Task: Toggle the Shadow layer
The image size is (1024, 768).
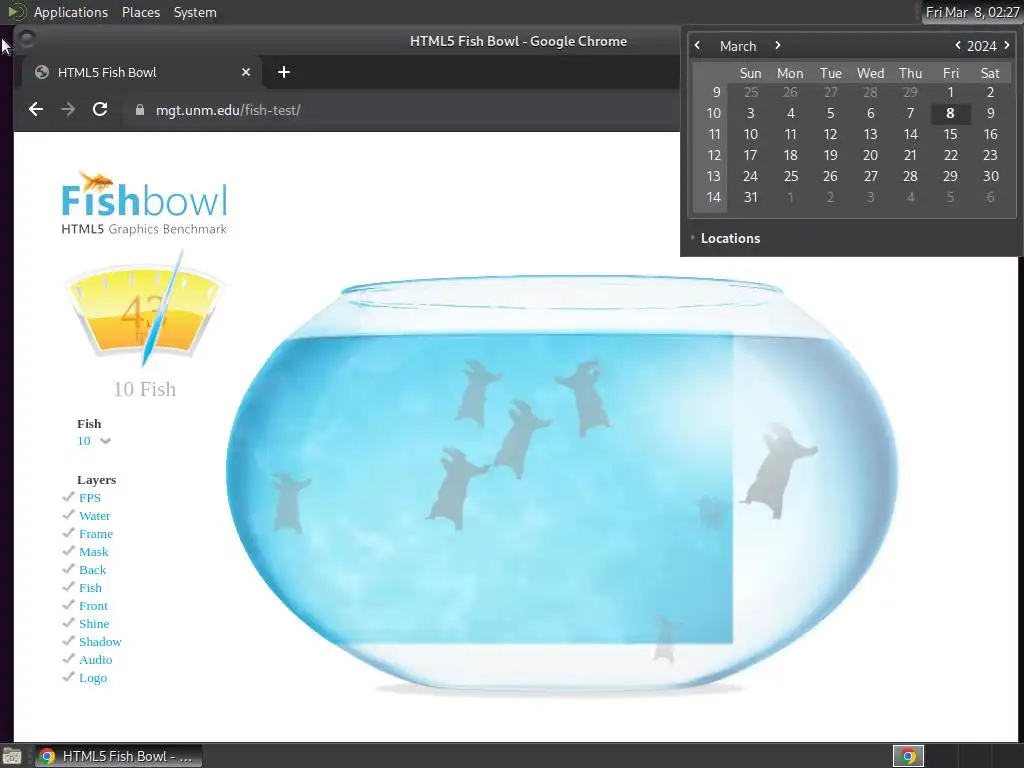Action: point(100,641)
